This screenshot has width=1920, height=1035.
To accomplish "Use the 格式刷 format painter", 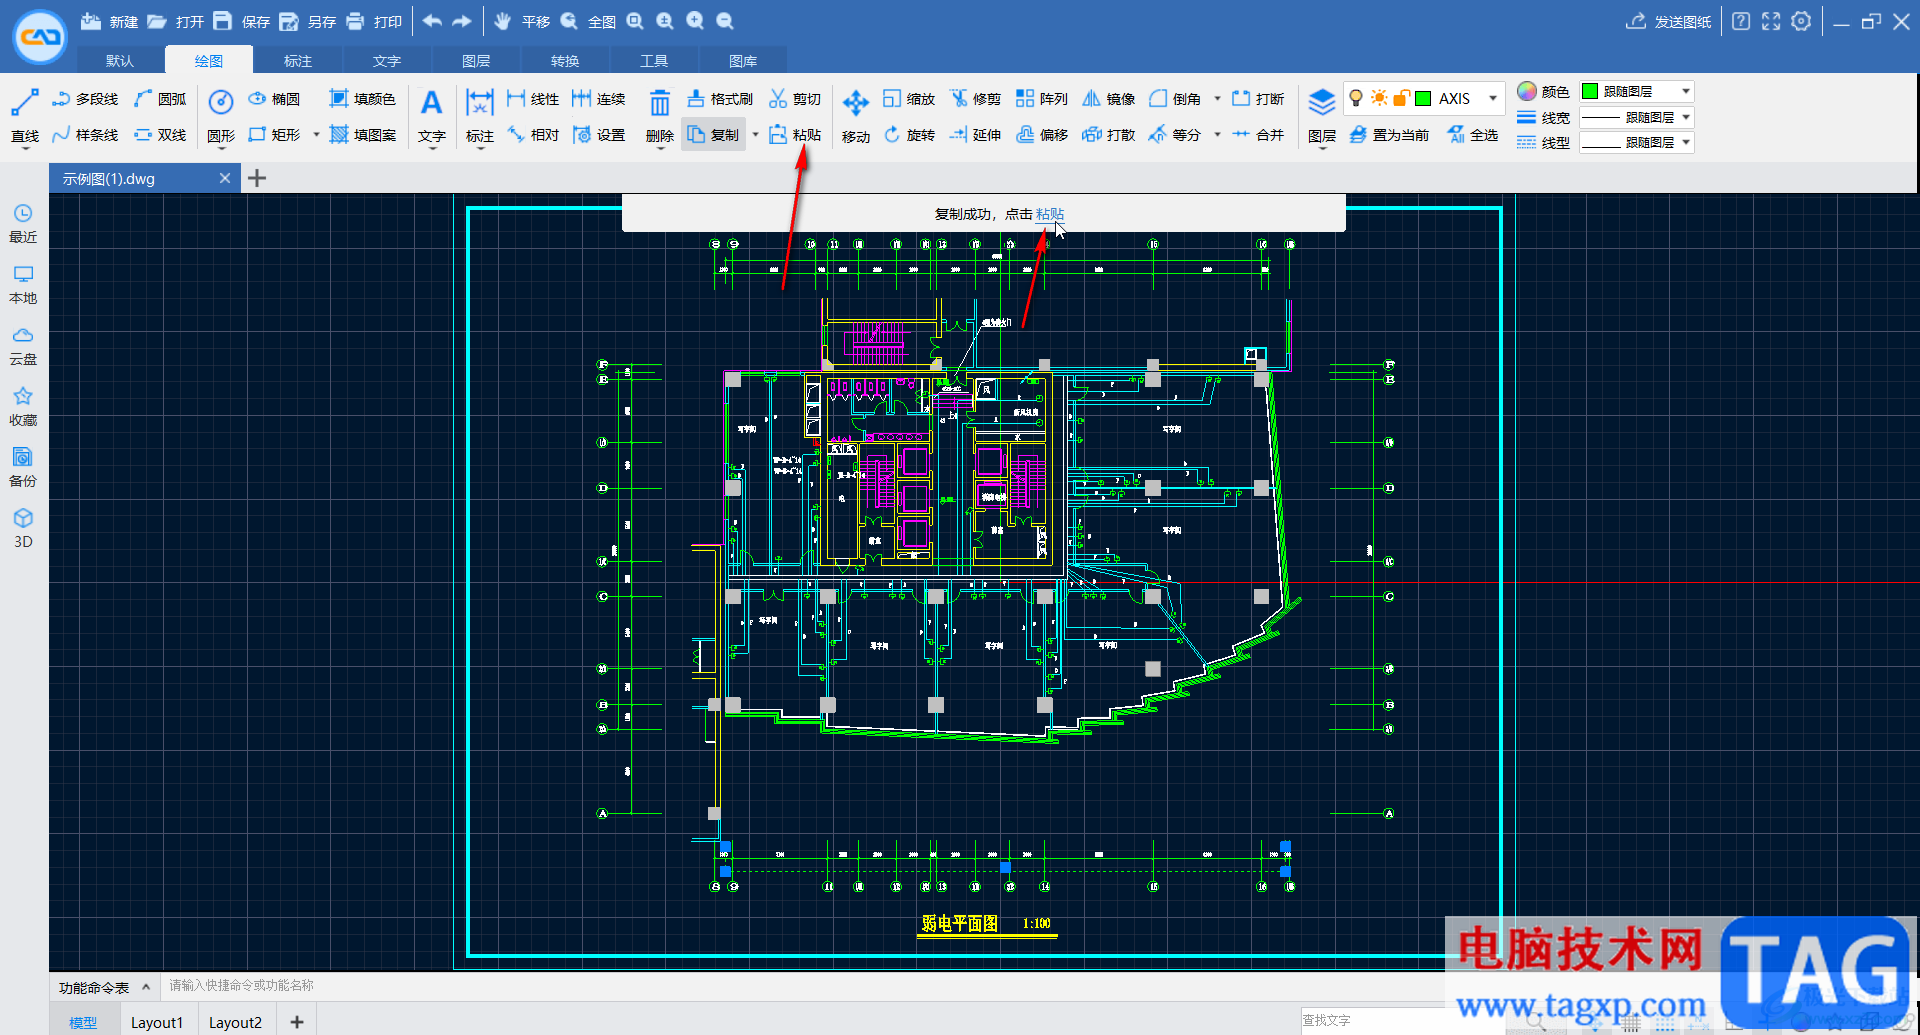I will pos(720,99).
